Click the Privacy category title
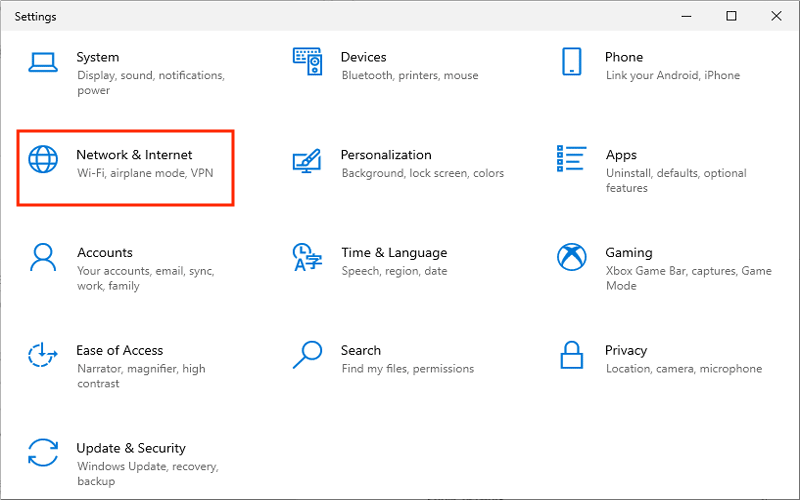This screenshot has height=500, width=800. pos(626,351)
